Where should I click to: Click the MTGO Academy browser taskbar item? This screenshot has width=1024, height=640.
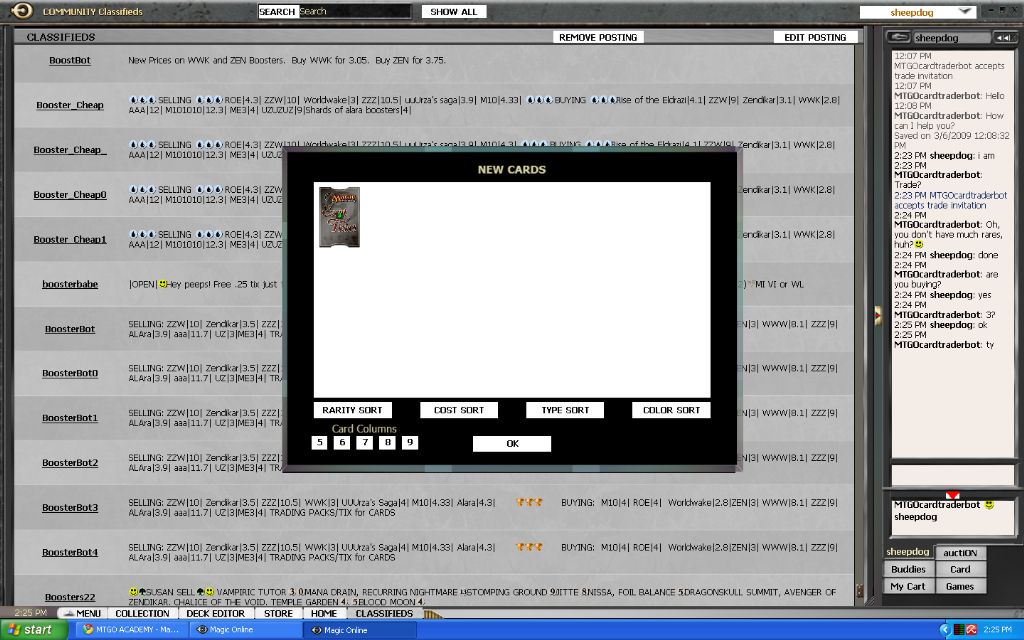coord(130,630)
